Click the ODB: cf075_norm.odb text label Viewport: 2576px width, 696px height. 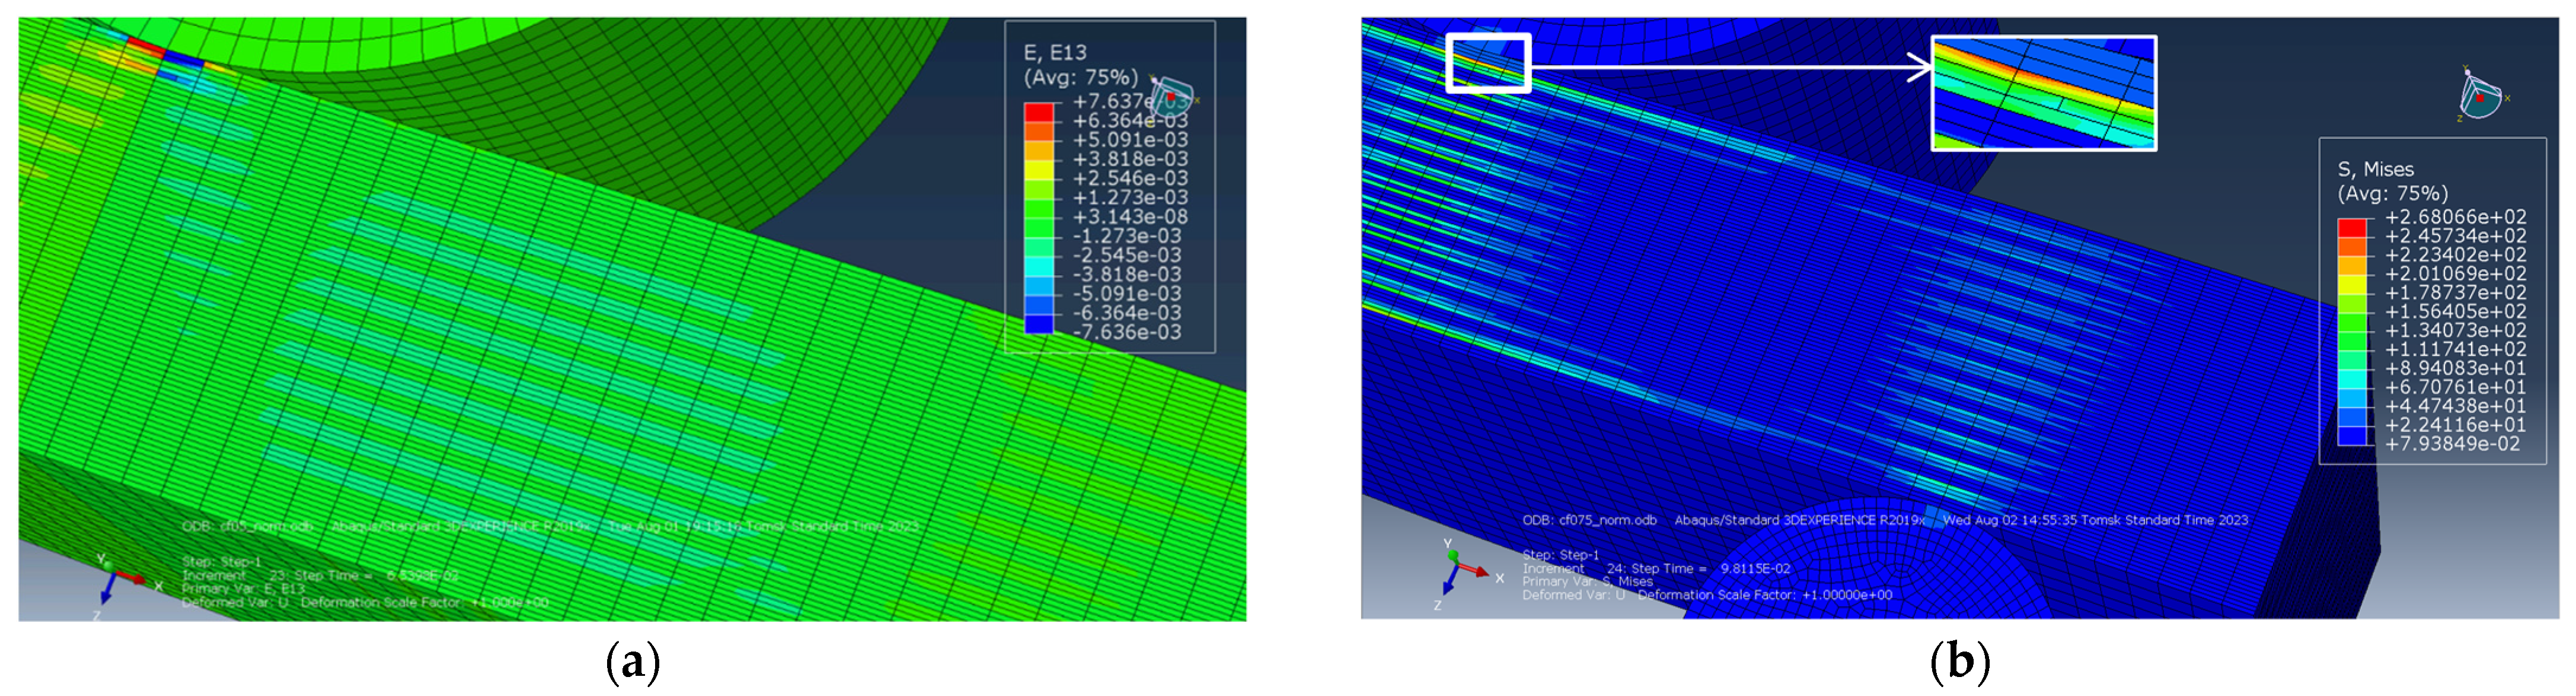1589,520
